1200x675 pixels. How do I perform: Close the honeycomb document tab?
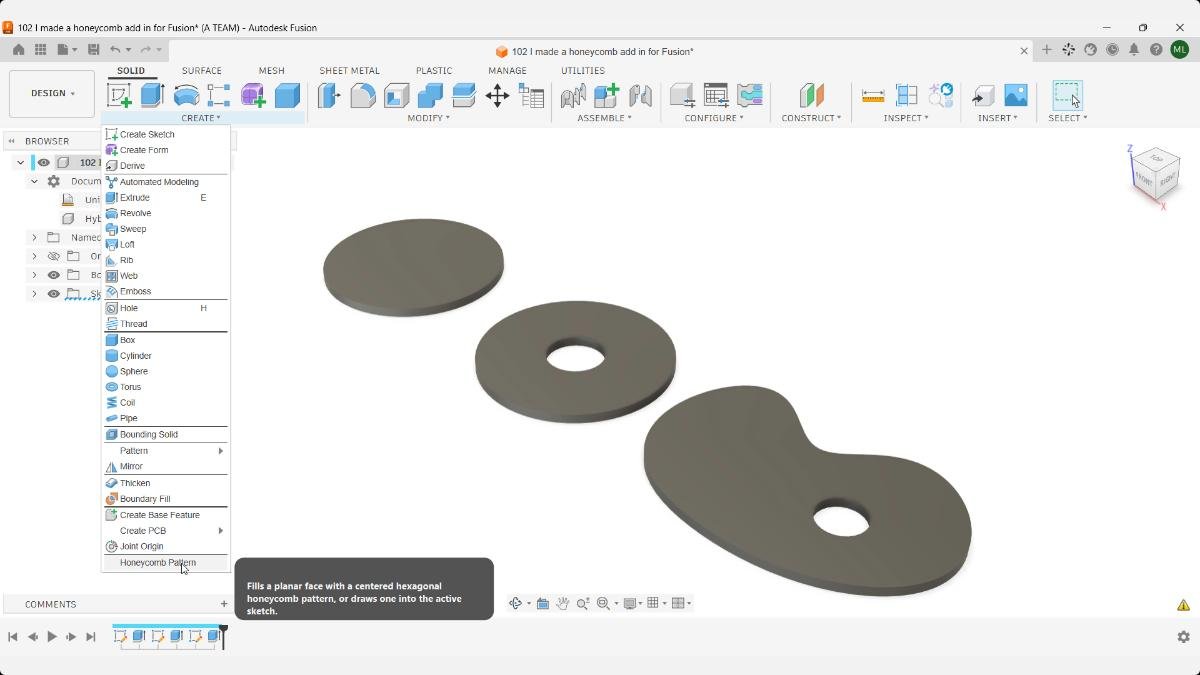point(1024,51)
